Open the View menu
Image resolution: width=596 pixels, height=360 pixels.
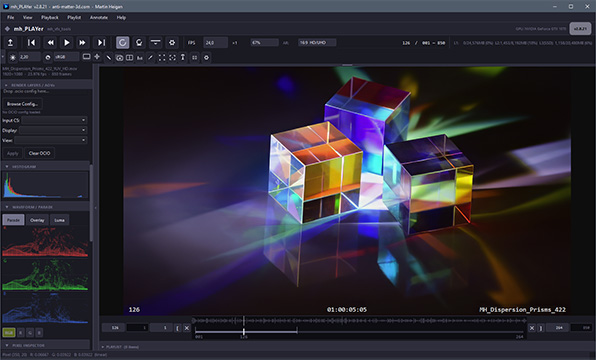(27, 17)
